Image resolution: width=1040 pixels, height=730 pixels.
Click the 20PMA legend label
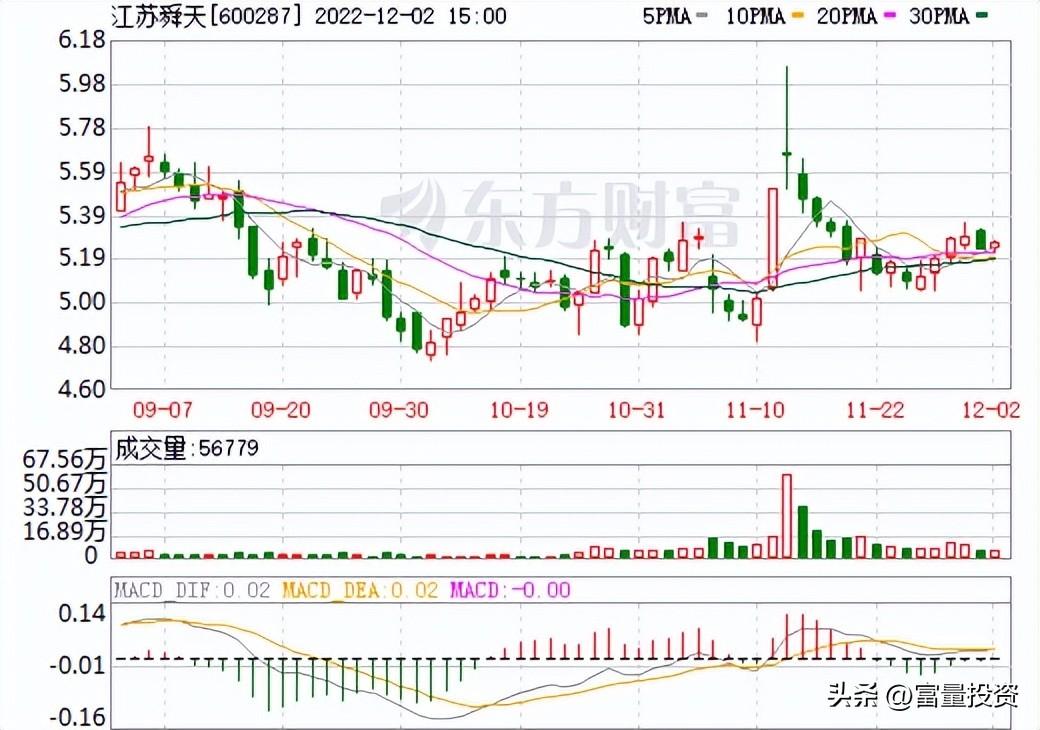[846, 16]
